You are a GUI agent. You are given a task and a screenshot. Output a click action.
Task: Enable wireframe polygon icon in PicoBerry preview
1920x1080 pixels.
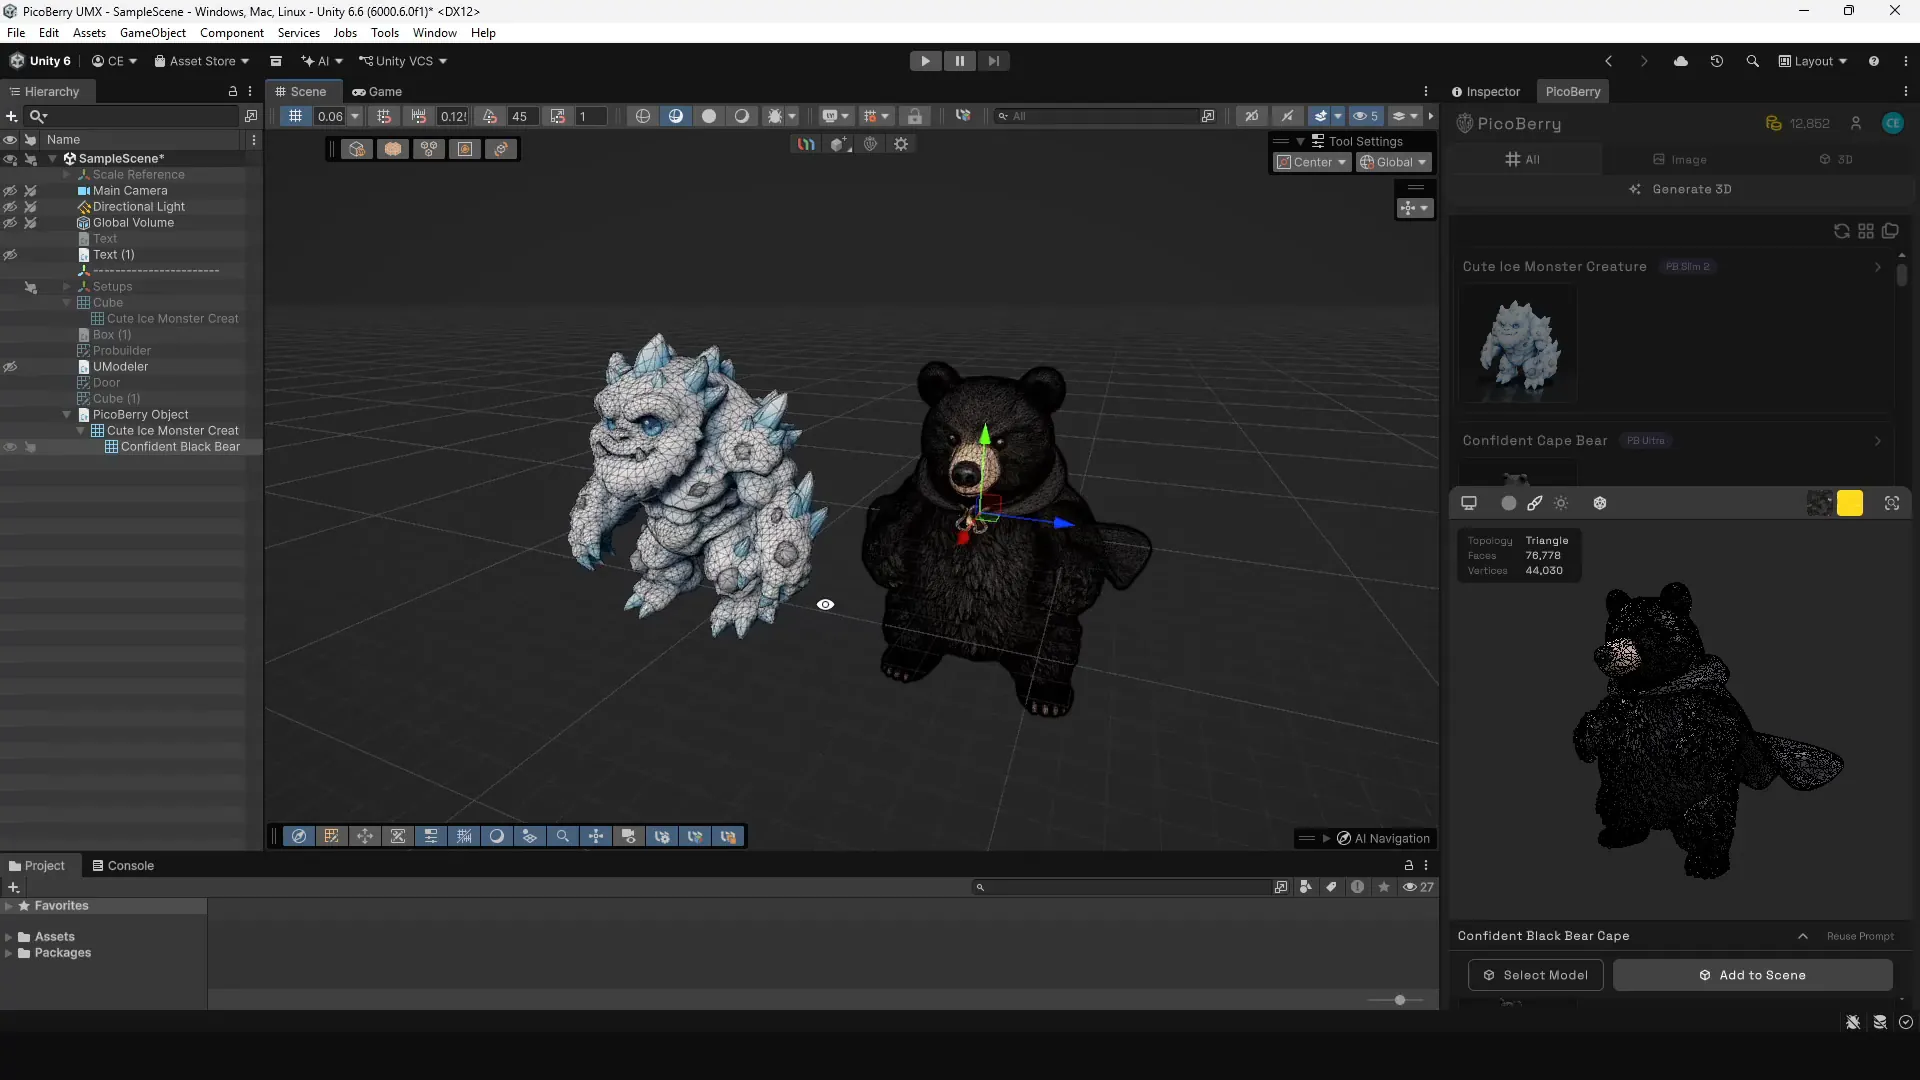click(x=1600, y=503)
